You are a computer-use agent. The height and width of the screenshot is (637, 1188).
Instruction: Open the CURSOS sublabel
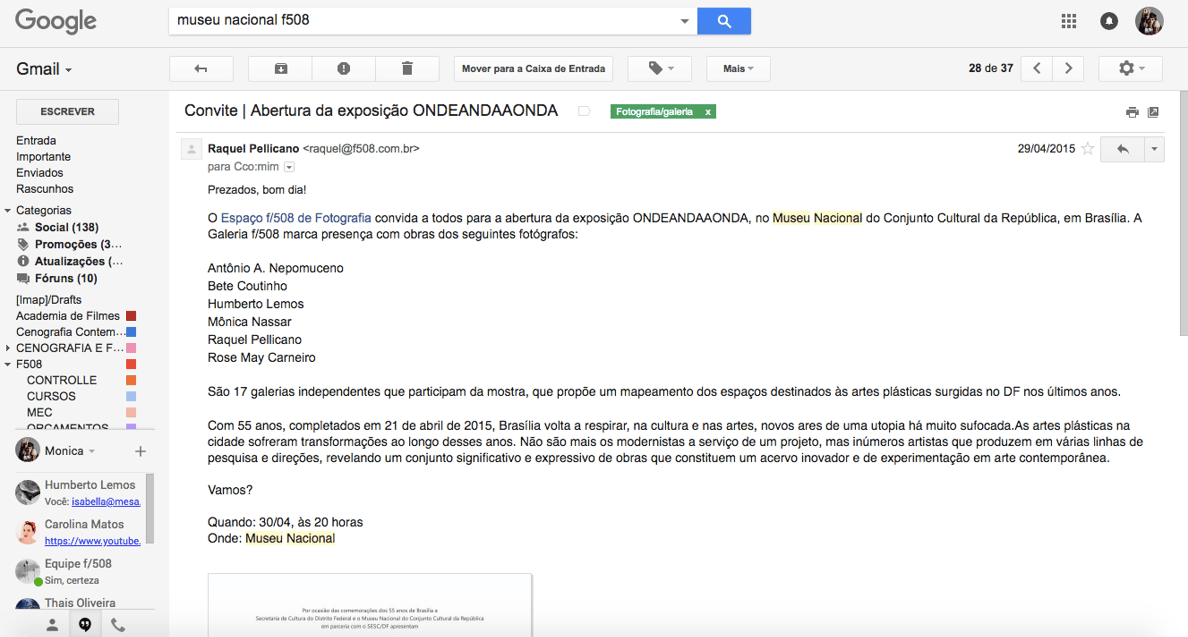coord(51,396)
